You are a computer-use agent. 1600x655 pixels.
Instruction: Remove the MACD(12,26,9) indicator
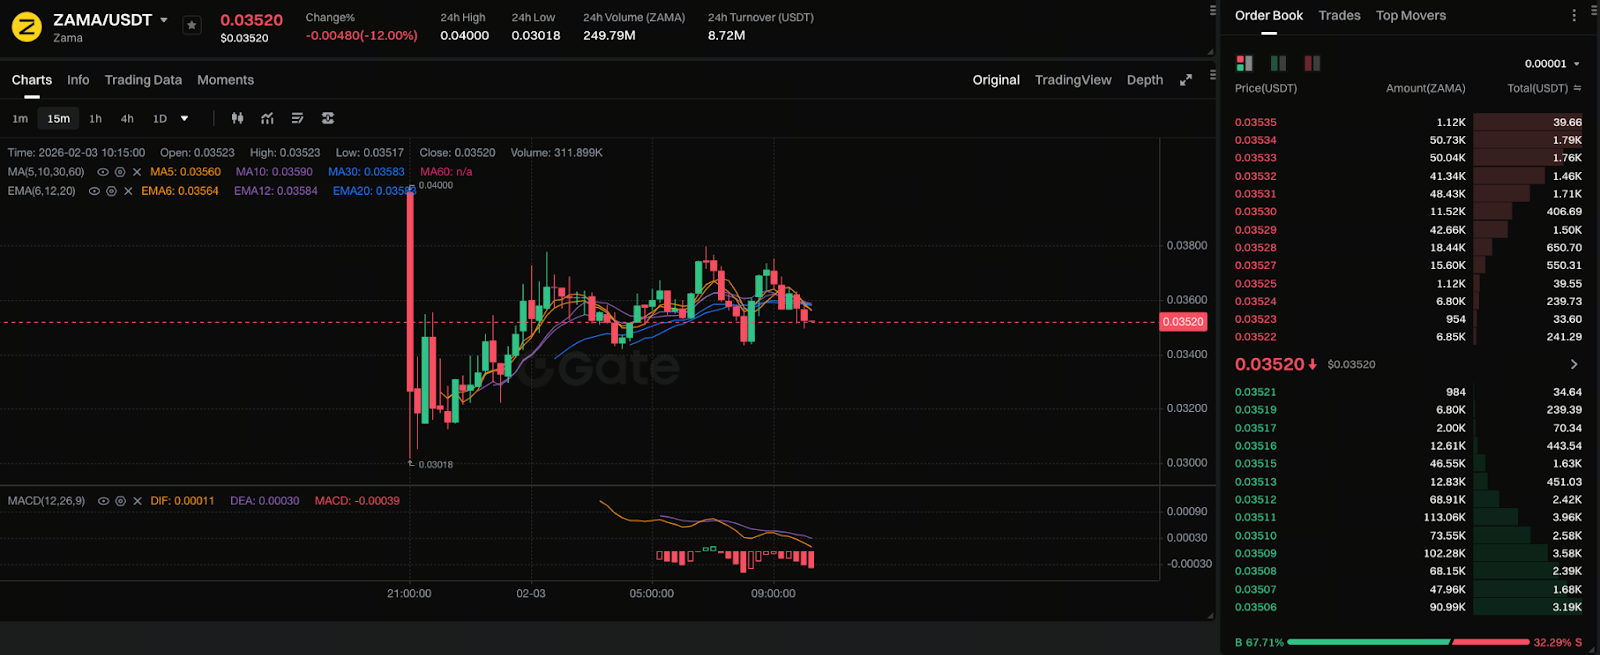point(137,501)
